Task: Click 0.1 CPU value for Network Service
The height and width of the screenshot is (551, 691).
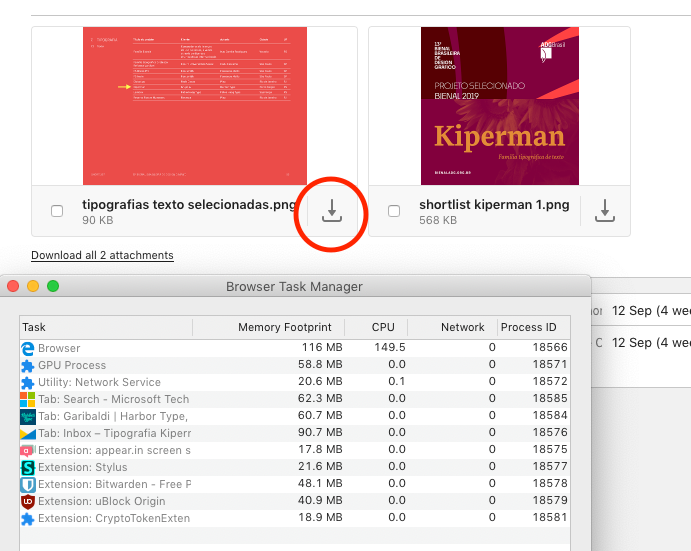Action: pos(397,381)
